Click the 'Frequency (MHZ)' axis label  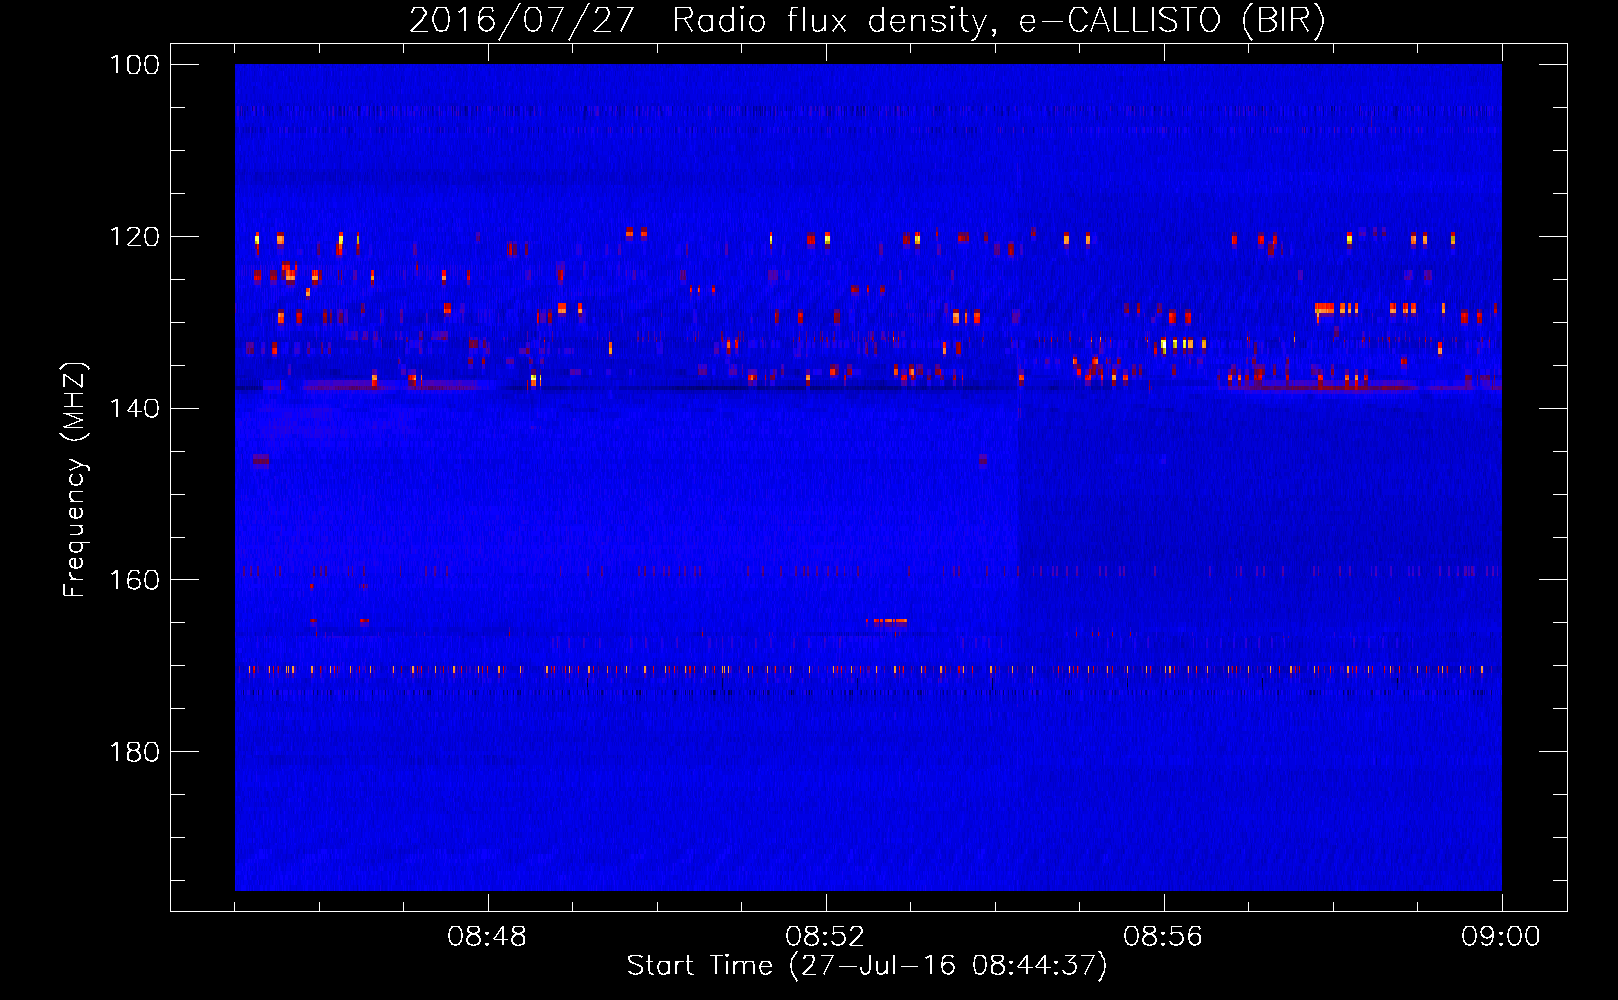pyautogui.click(x=74, y=479)
